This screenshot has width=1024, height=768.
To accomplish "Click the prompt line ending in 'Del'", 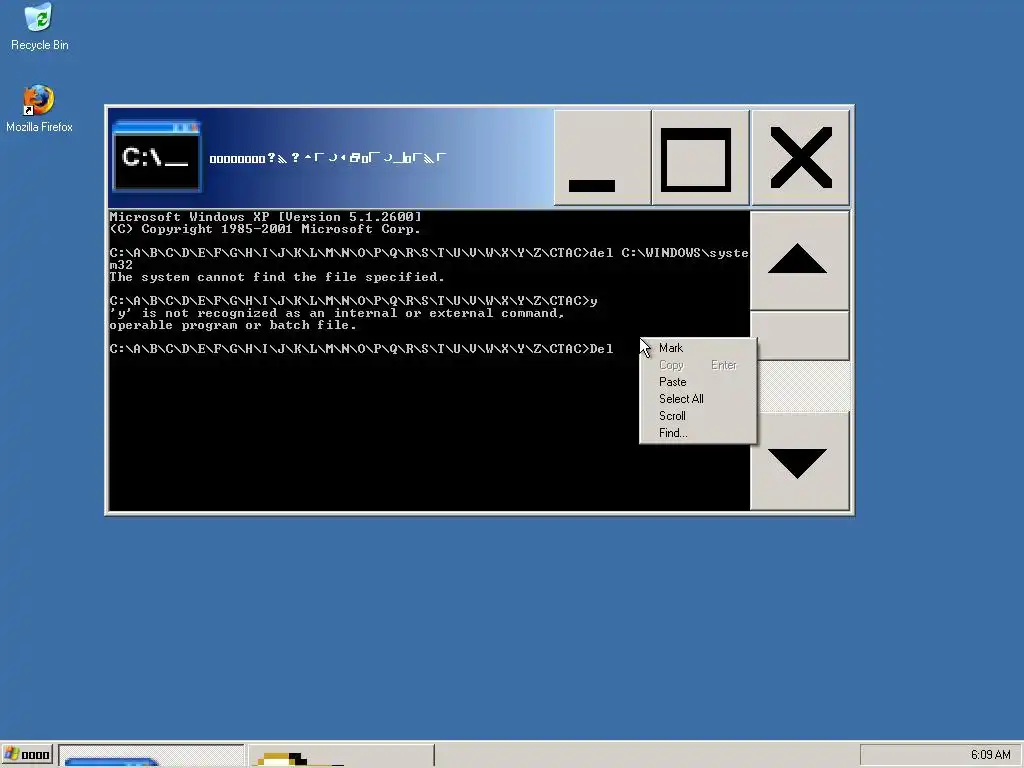I will 361,349.
